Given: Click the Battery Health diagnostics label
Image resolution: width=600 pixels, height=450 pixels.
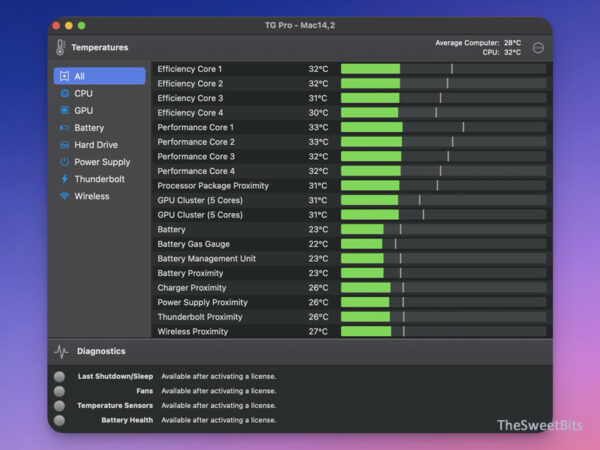Looking at the screenshot, I should pos(127,420).
